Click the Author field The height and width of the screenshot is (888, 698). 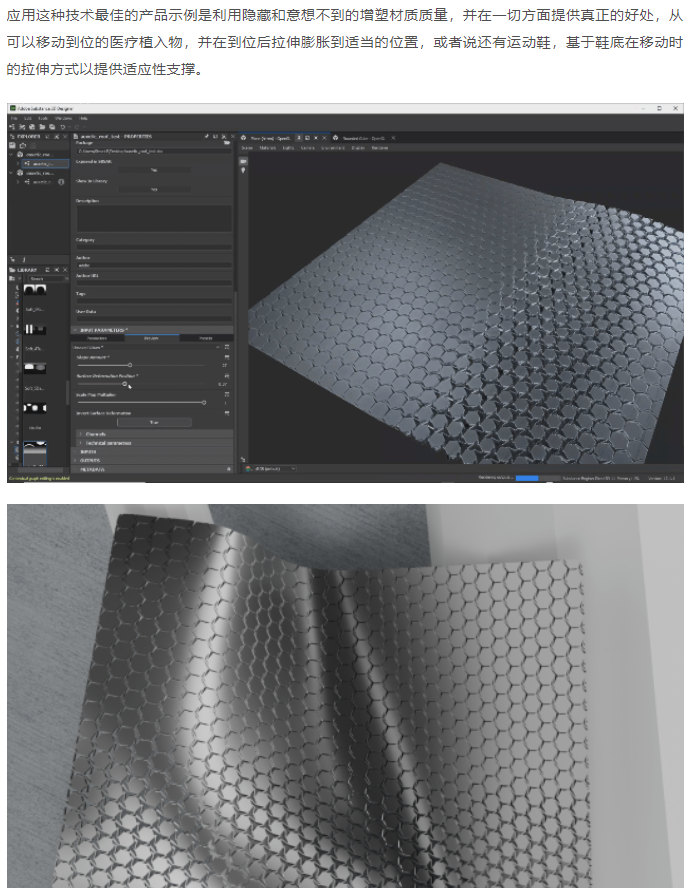[154, 265]
